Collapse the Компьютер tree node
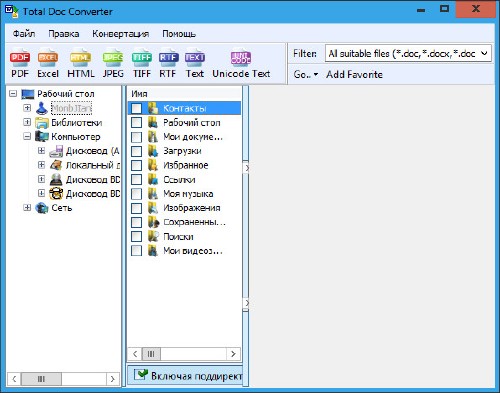 coord(27,136)
